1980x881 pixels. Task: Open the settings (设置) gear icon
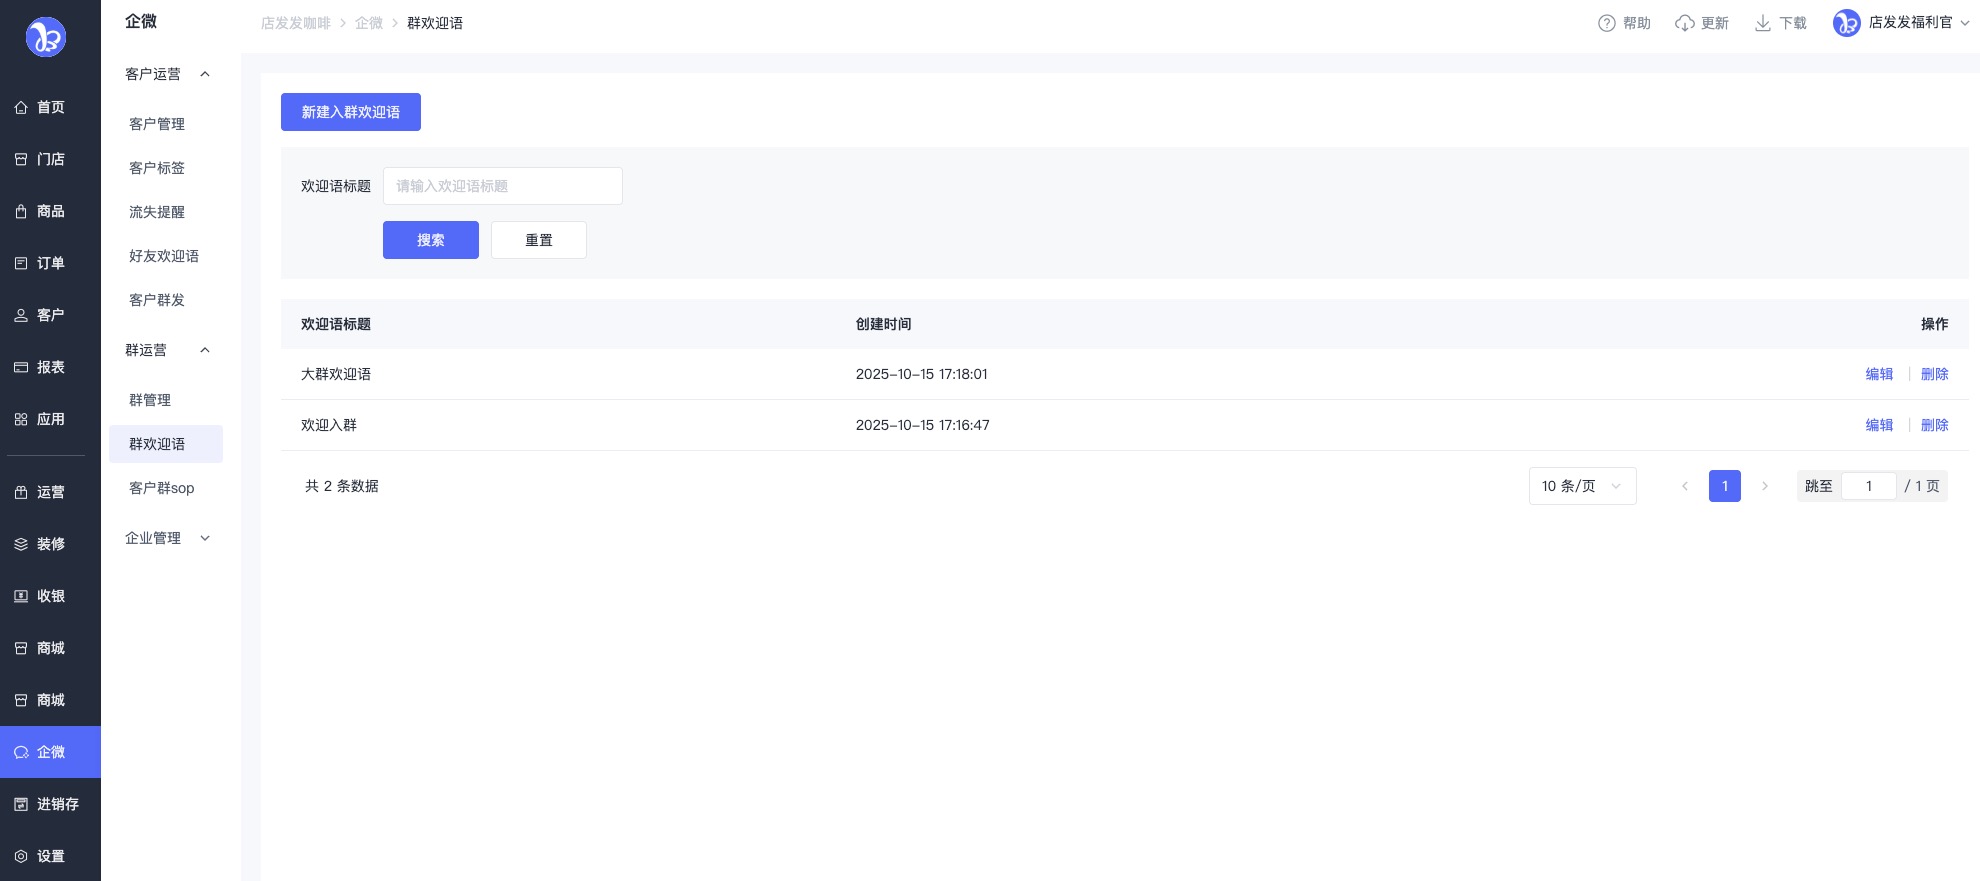click(21, 856)
